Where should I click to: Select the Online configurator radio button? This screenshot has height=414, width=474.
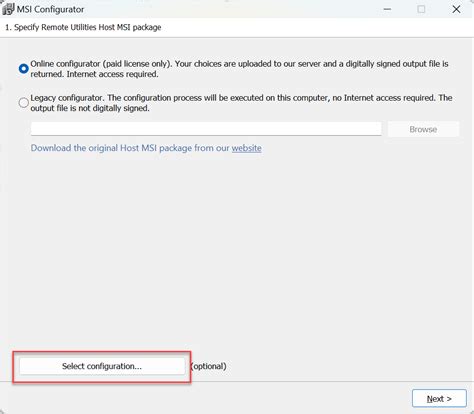[x=24, y=69]
